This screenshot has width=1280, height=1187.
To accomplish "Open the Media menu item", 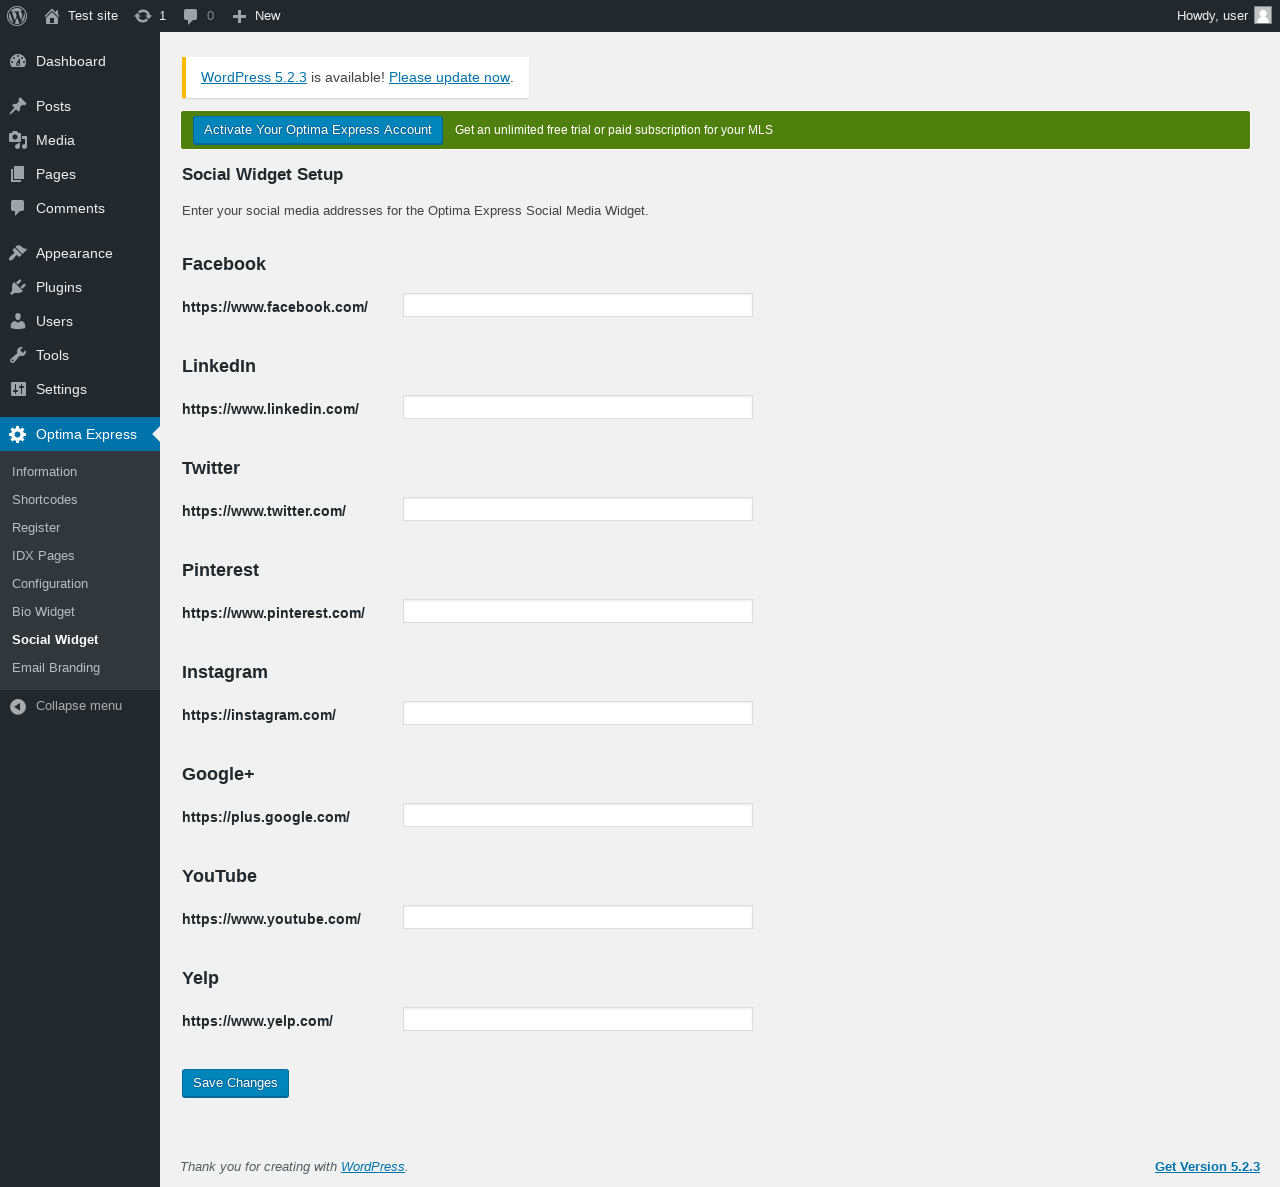I will [80, 140].
